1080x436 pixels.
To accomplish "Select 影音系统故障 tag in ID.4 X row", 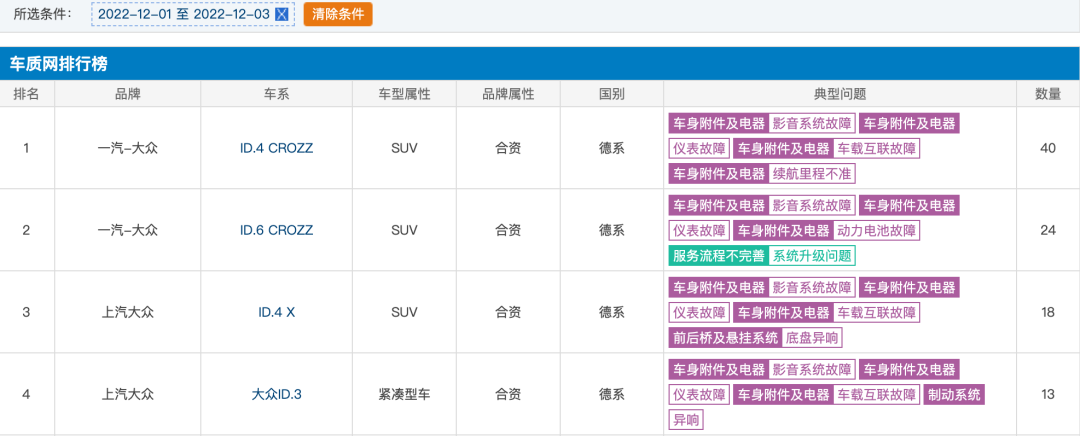I will point(812,287).
